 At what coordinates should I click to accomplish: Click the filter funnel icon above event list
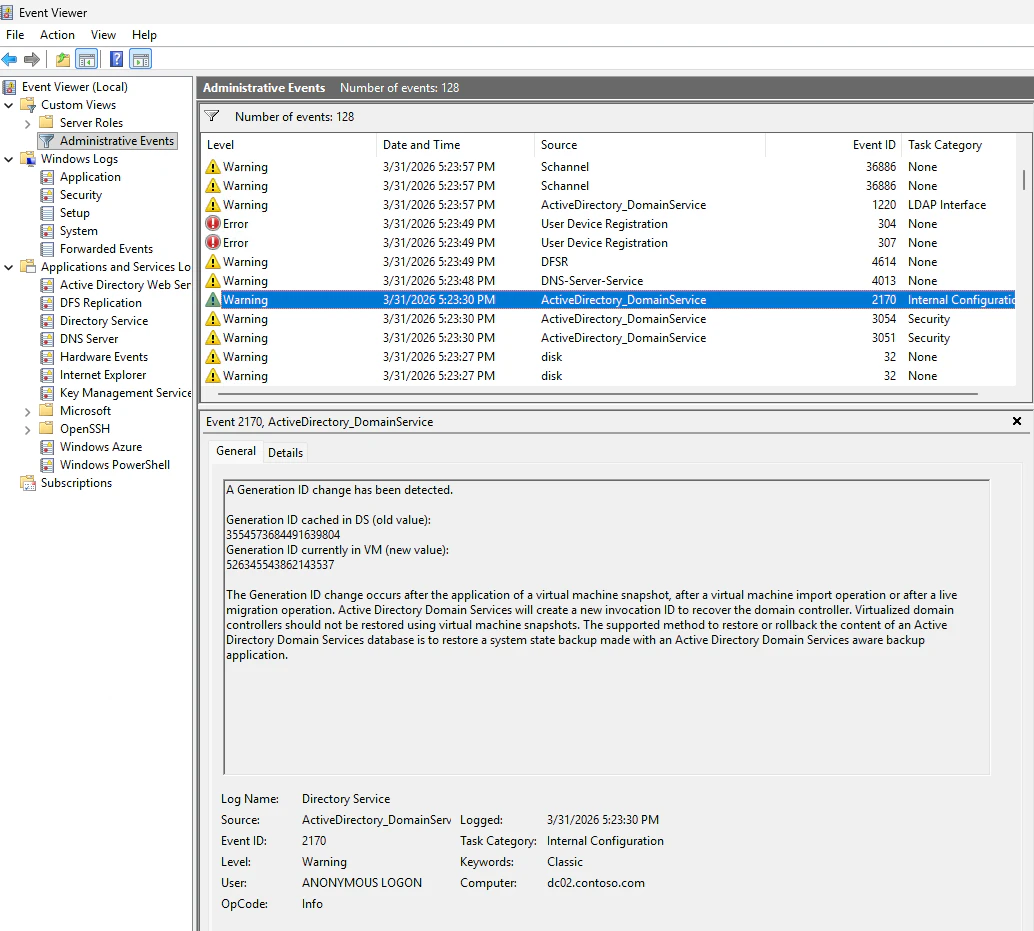[212, 116]
